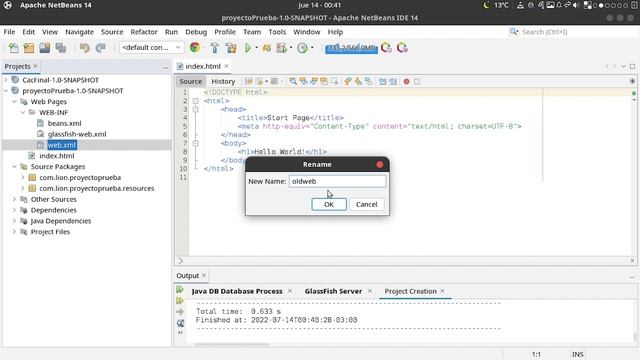The height and width of the screenshot is (360, 640).
Task: Collapse the head tag fold marker
Action: click(x=196, y=109)
